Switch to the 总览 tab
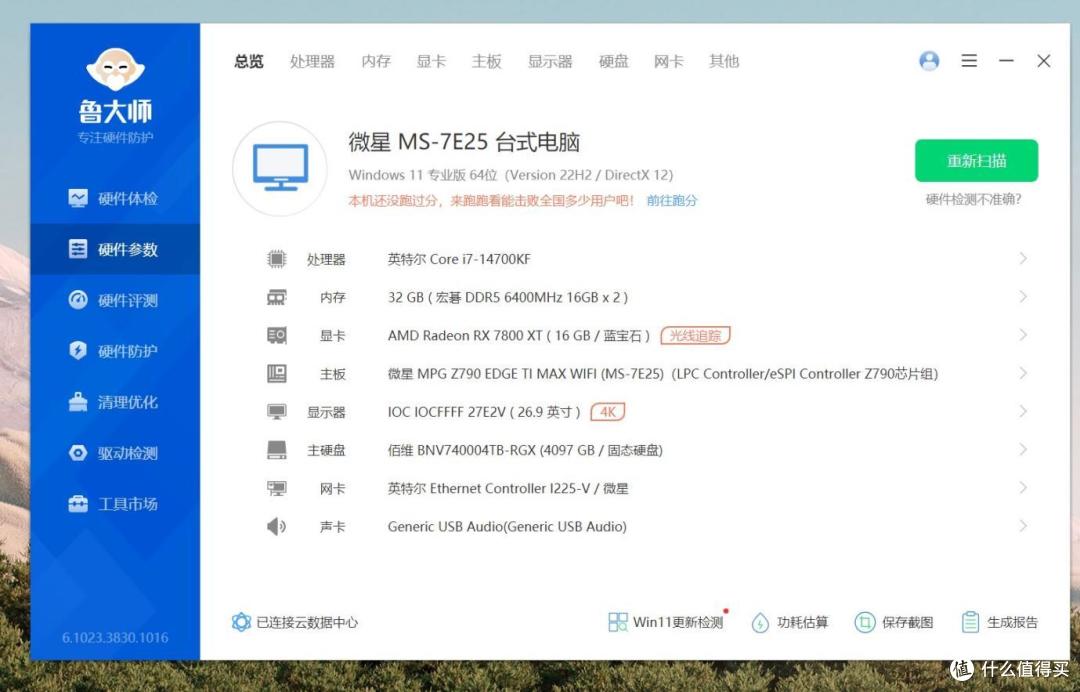This screenshot has height=692, width=1080. tap(249, 61)
